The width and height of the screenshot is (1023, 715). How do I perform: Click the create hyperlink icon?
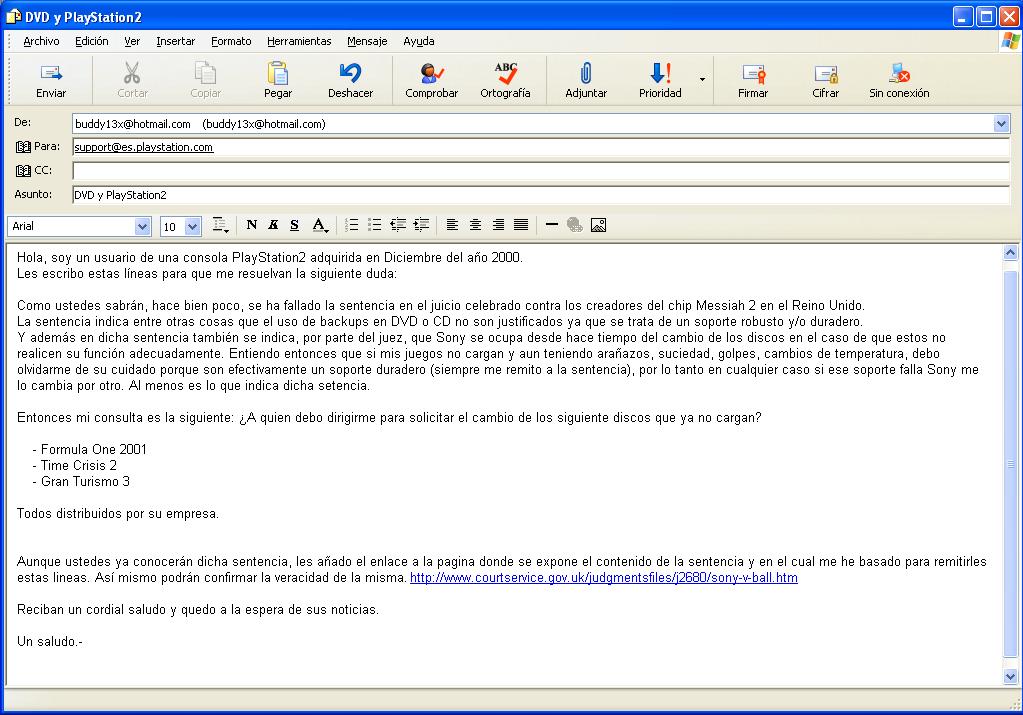(575, 225)
